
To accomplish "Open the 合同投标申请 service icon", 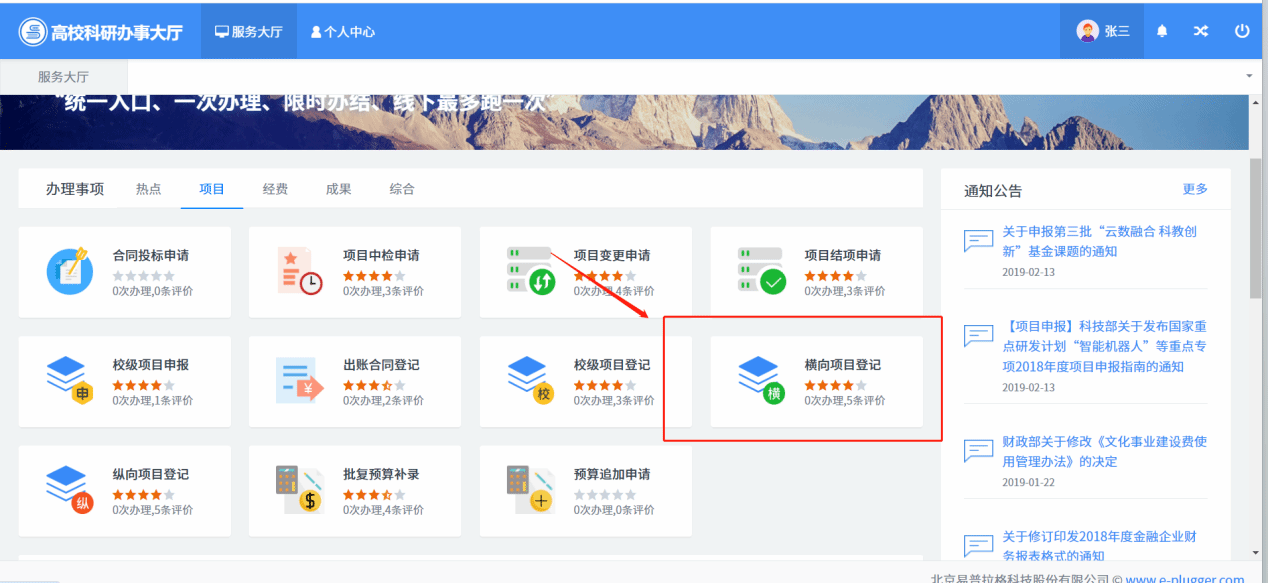I will 70,271.
